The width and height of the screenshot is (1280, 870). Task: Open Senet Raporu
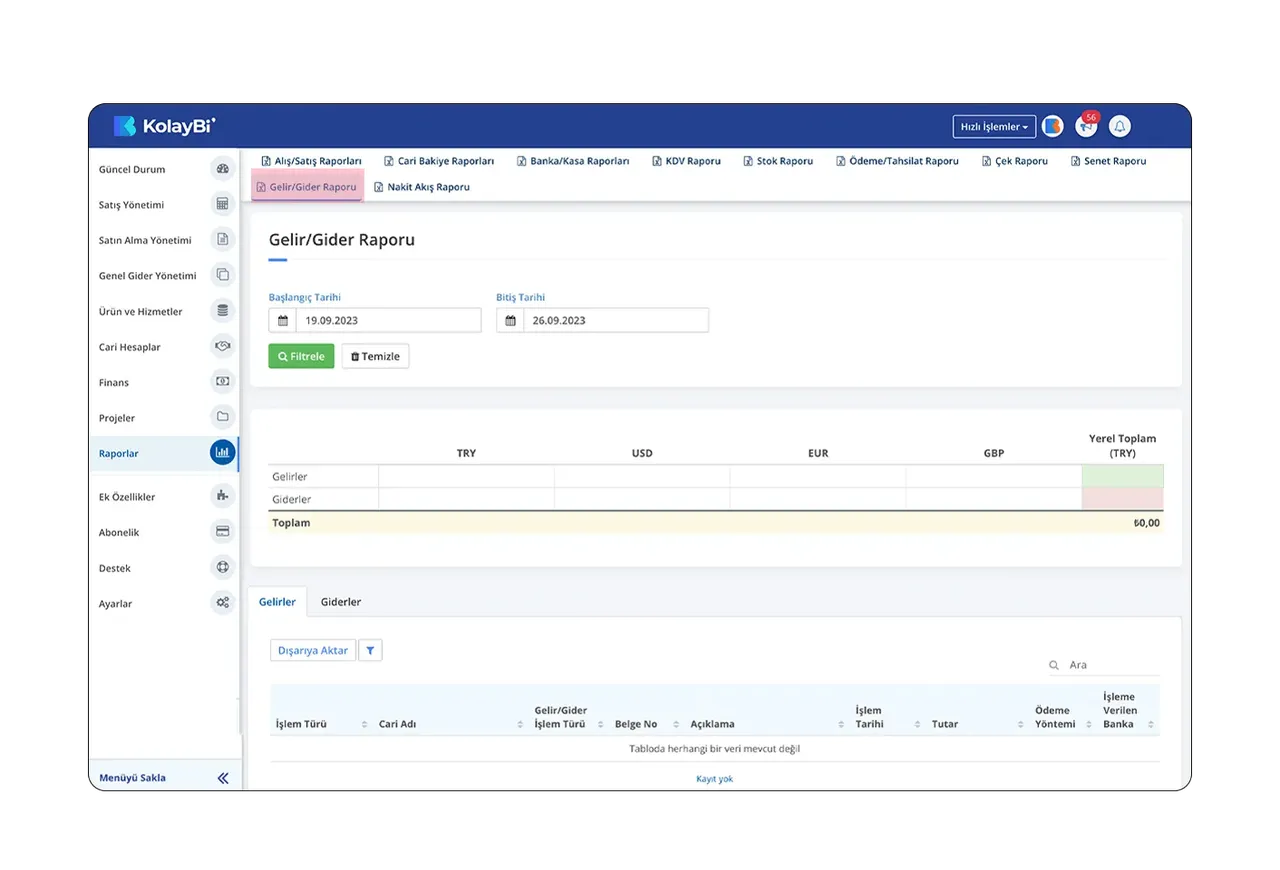pyautogui.click(x=1108, y=161)
